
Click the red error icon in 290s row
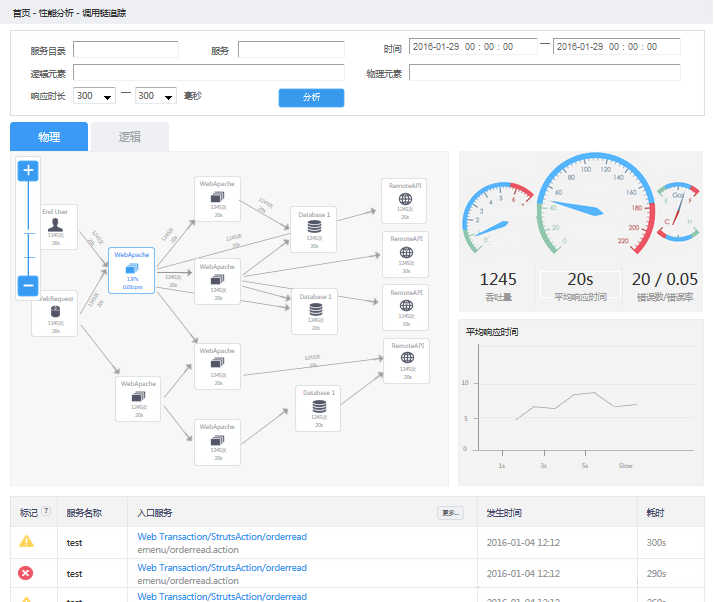26,573
